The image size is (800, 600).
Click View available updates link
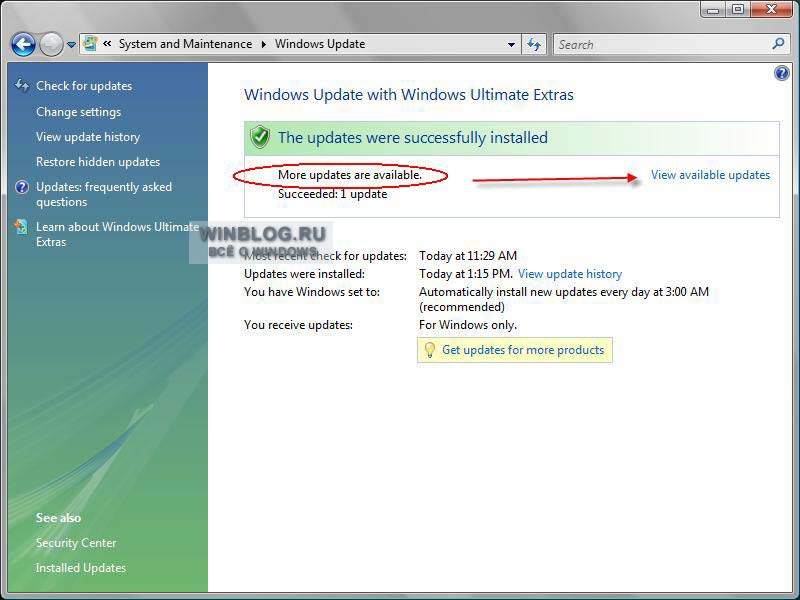pos(710,175)
